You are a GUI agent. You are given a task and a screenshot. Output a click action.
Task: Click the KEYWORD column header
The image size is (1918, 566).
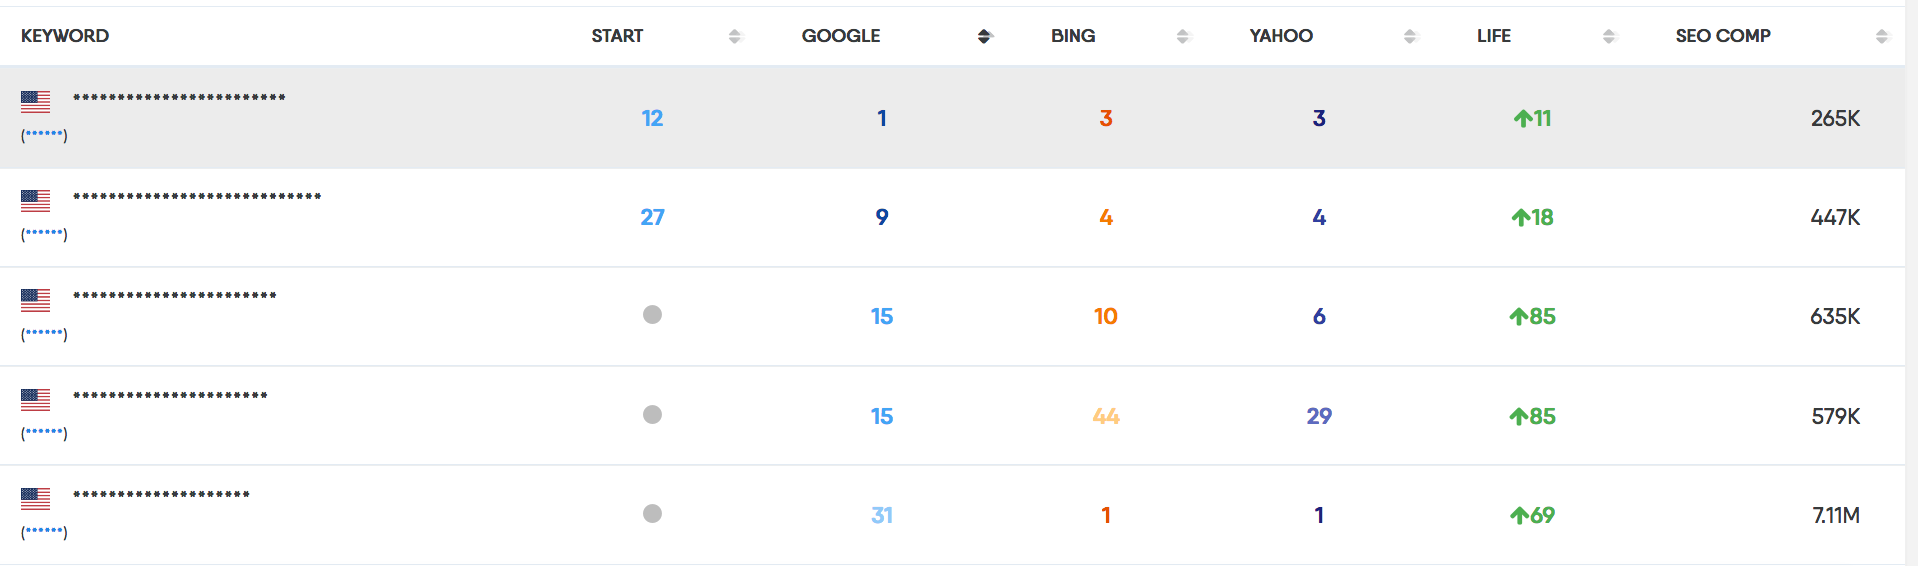tap(65, 36)
